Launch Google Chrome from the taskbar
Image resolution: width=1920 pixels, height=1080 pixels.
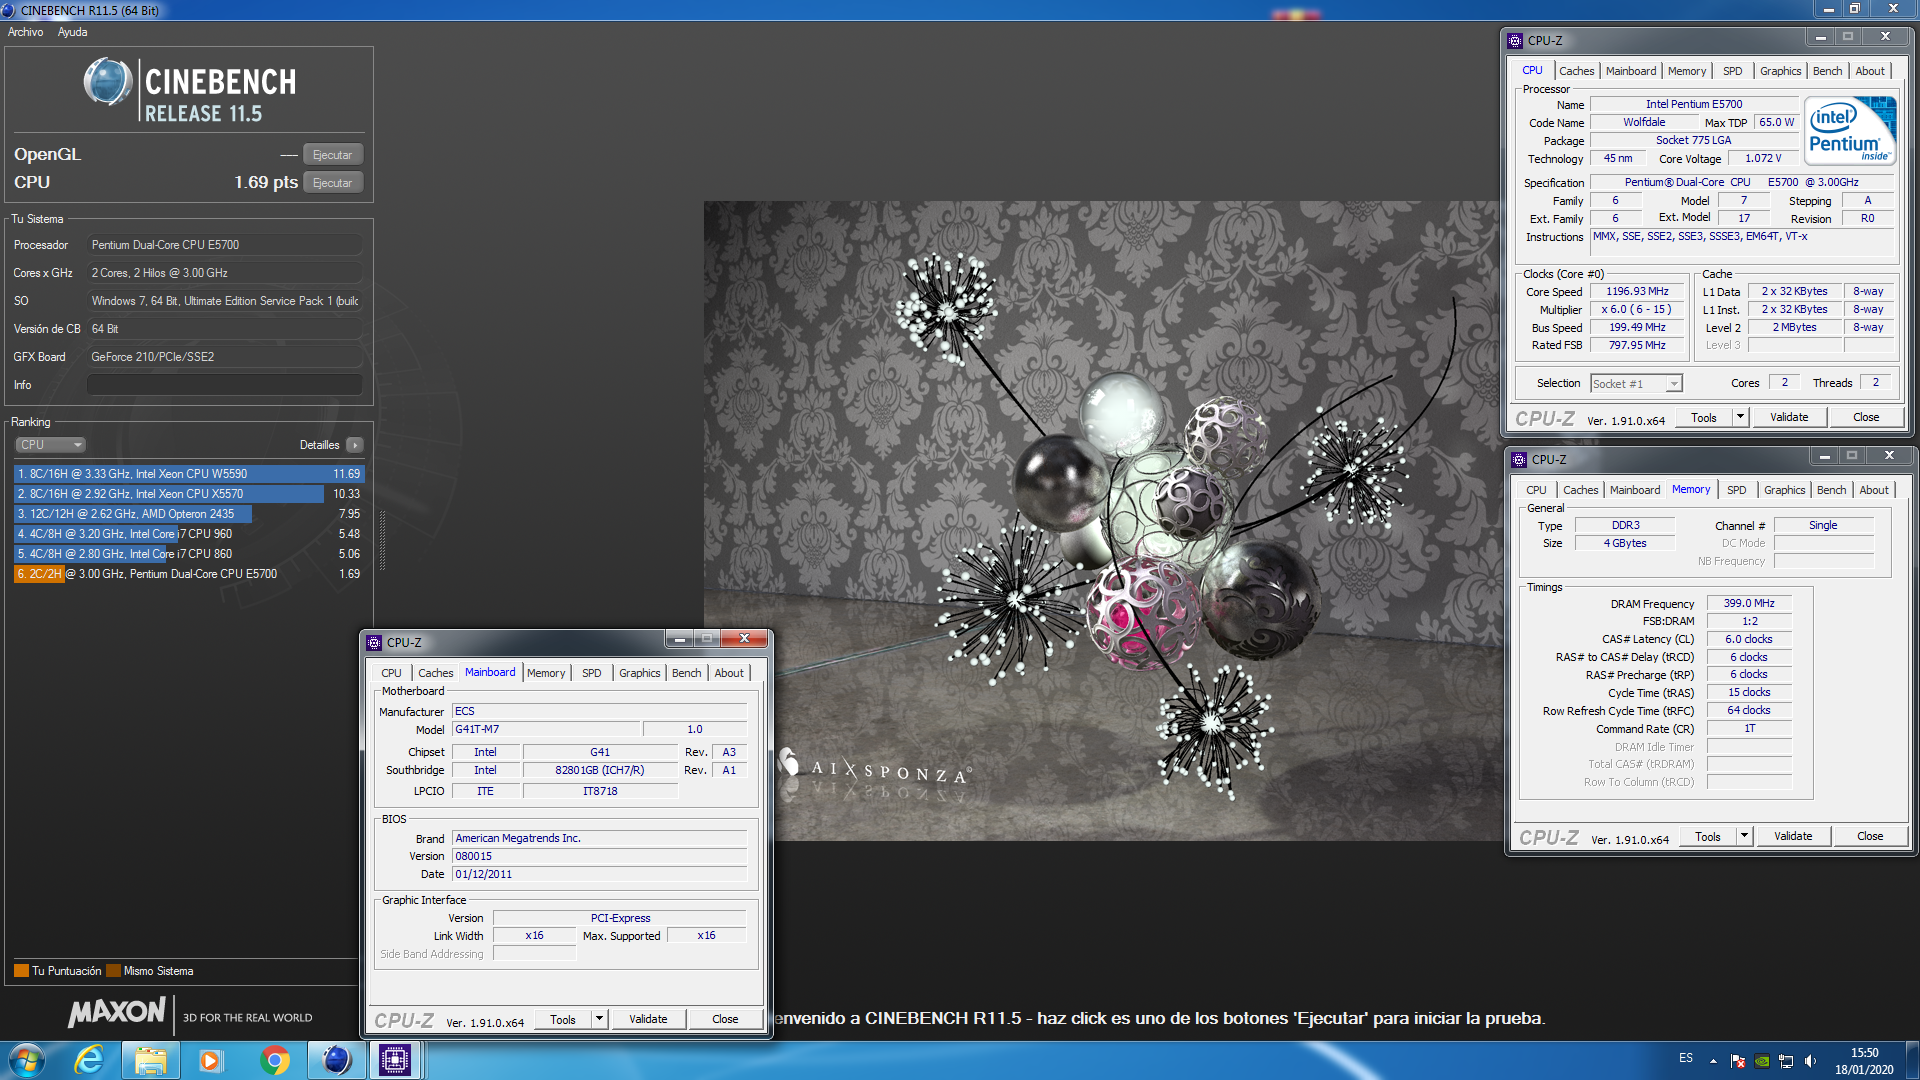[x=274, y=1060]
